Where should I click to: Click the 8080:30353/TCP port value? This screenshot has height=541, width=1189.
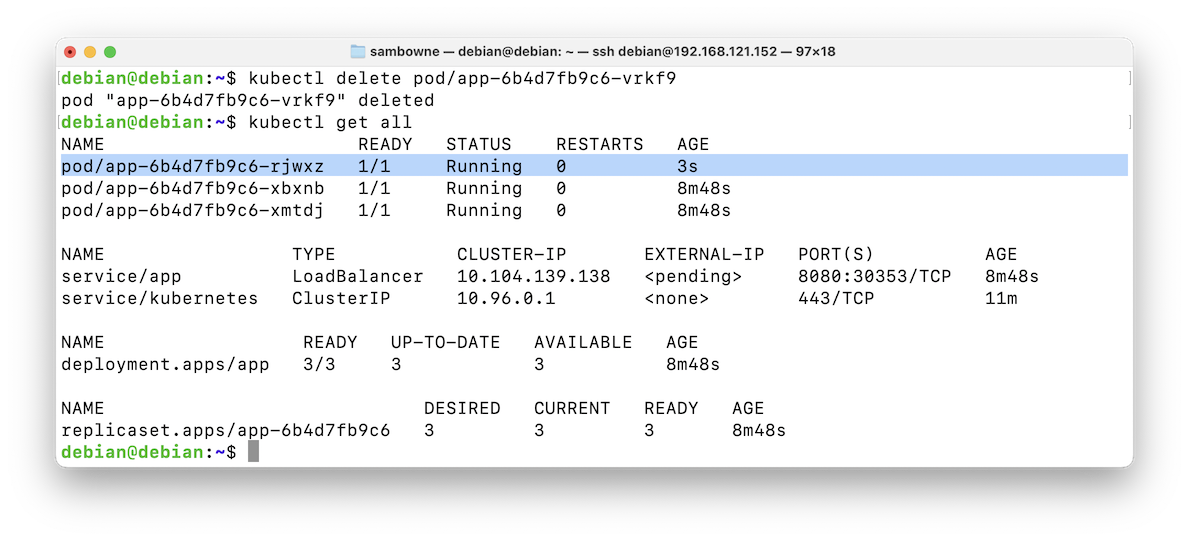875,276
